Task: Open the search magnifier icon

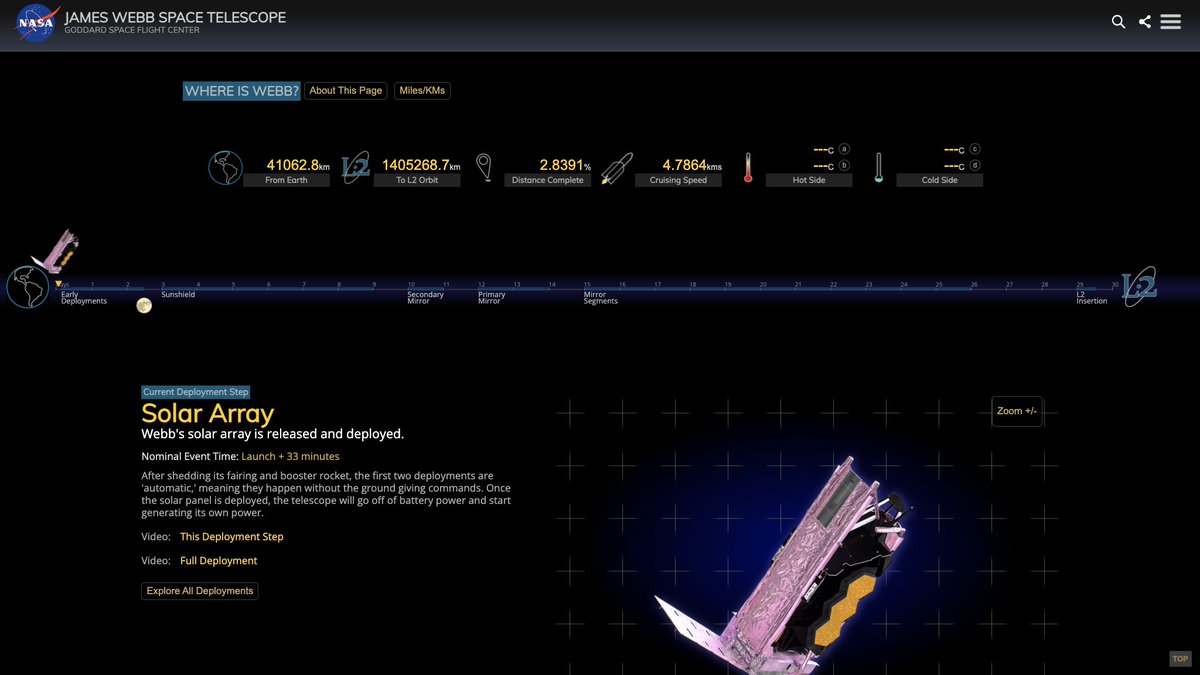Action: pos(1118,22)
